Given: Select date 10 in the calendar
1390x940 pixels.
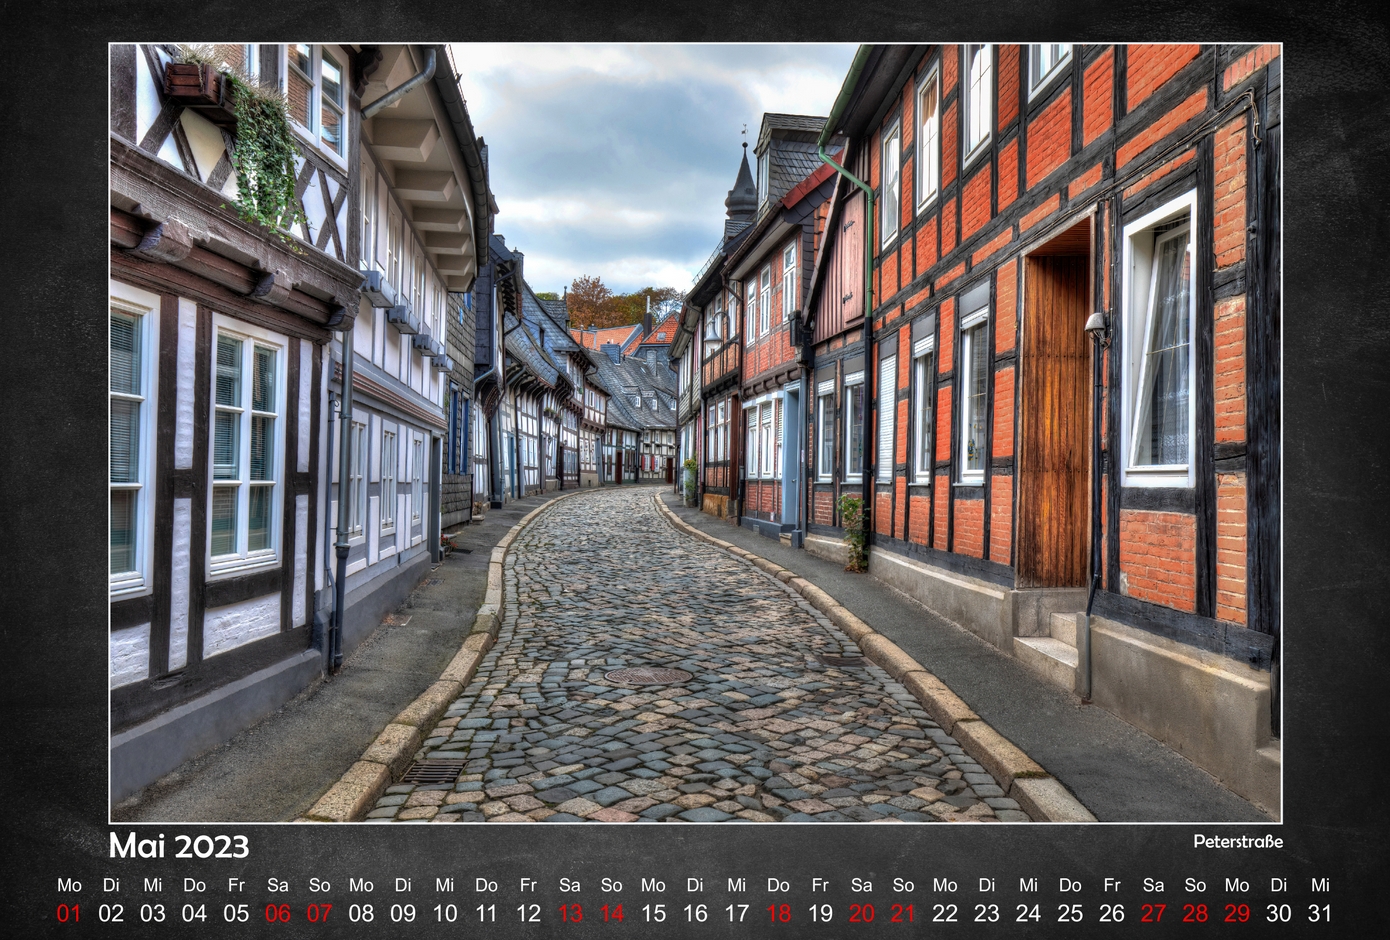Looking at the screenshot, I should pyautogui.click(x=445, y=913).
